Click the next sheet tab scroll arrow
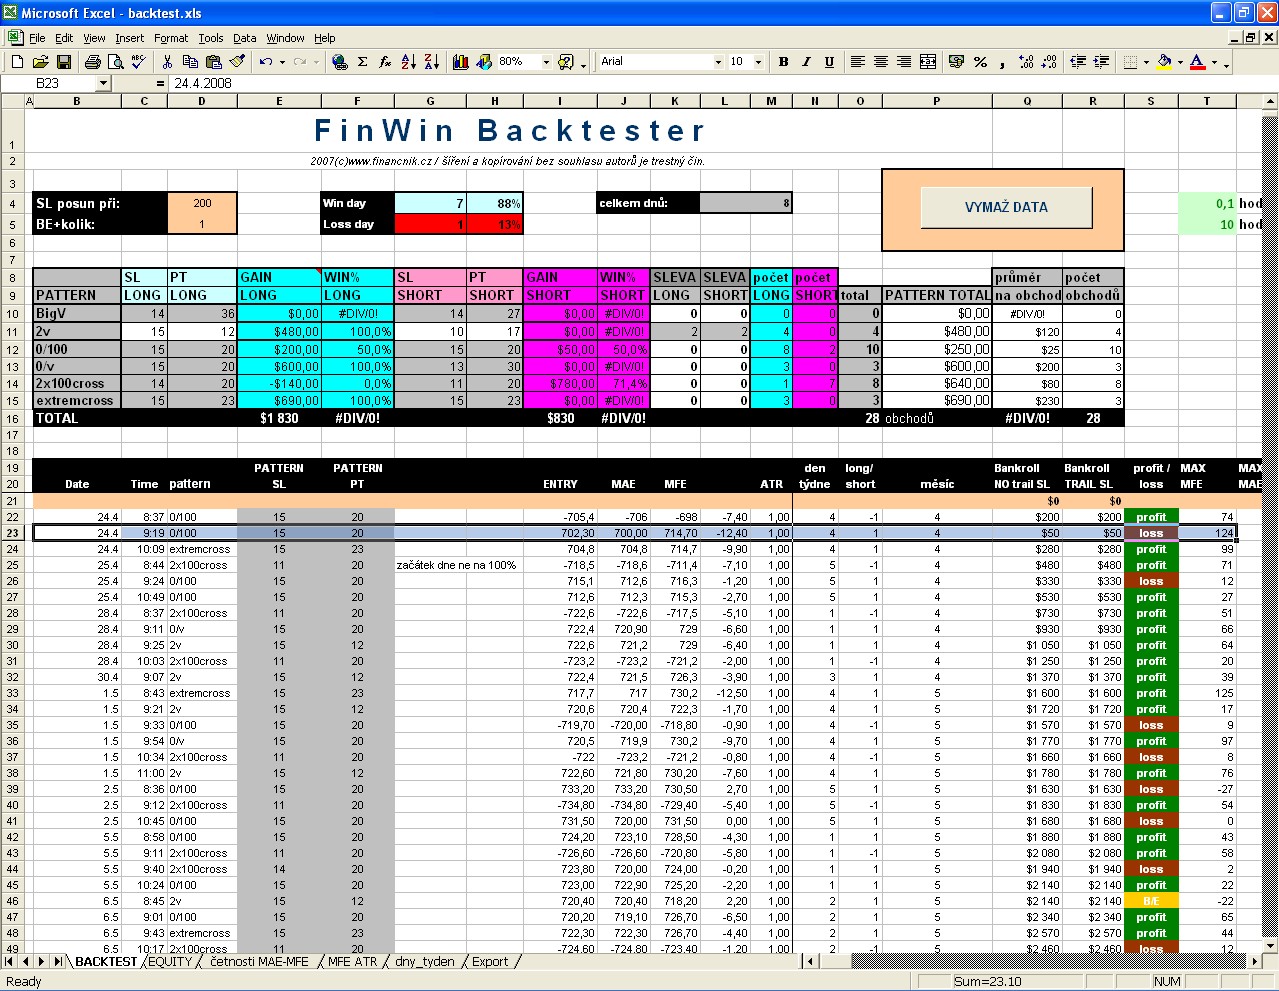 (x=41, y=962)
